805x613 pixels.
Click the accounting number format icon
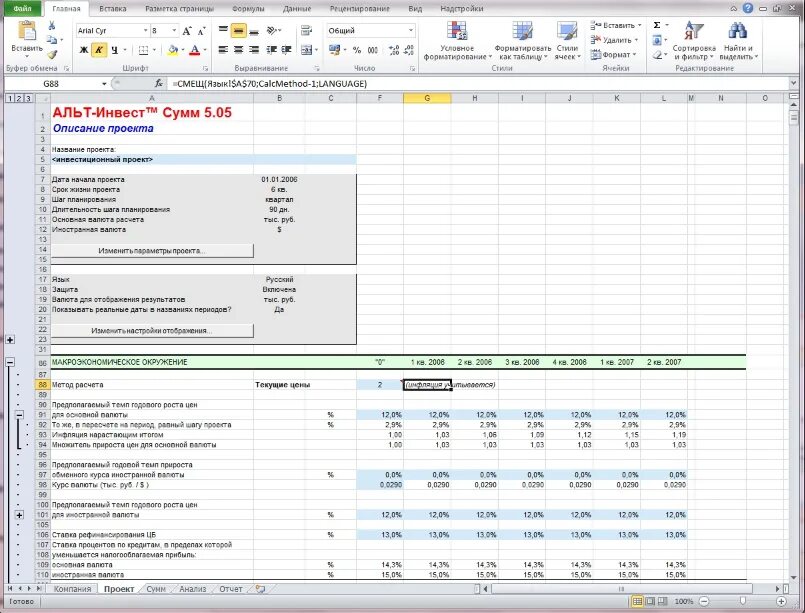(x=335, y=50)
